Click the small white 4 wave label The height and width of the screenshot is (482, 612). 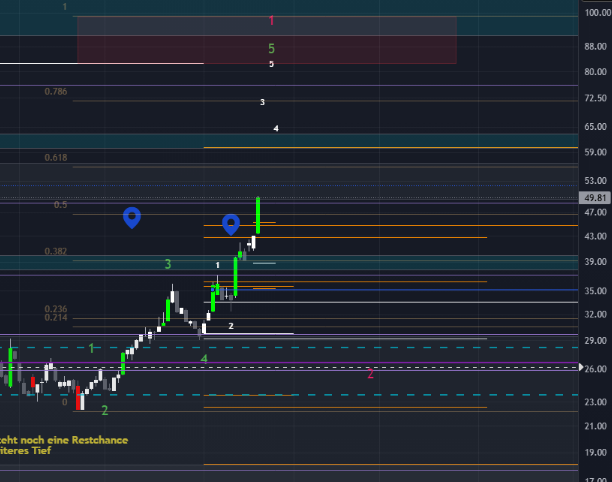point(276,128)
